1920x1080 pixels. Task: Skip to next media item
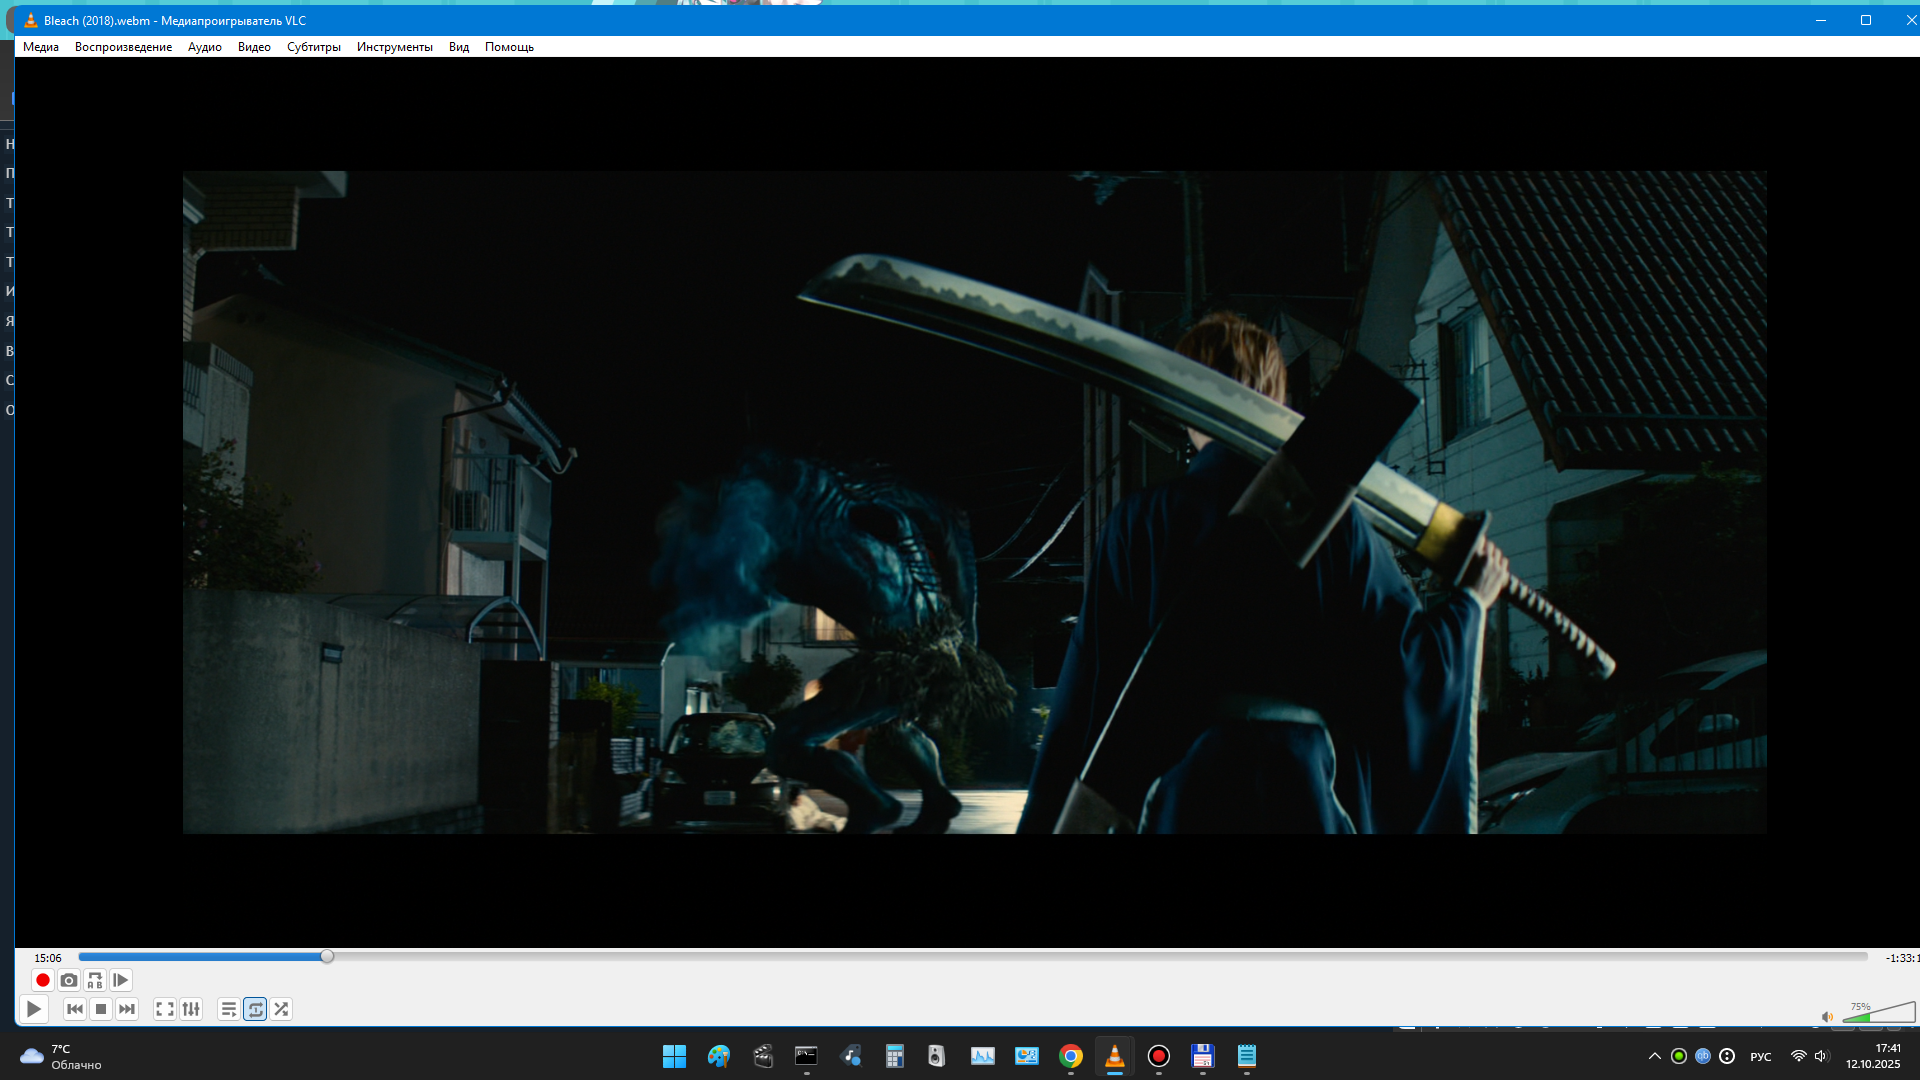[127, 1009]
